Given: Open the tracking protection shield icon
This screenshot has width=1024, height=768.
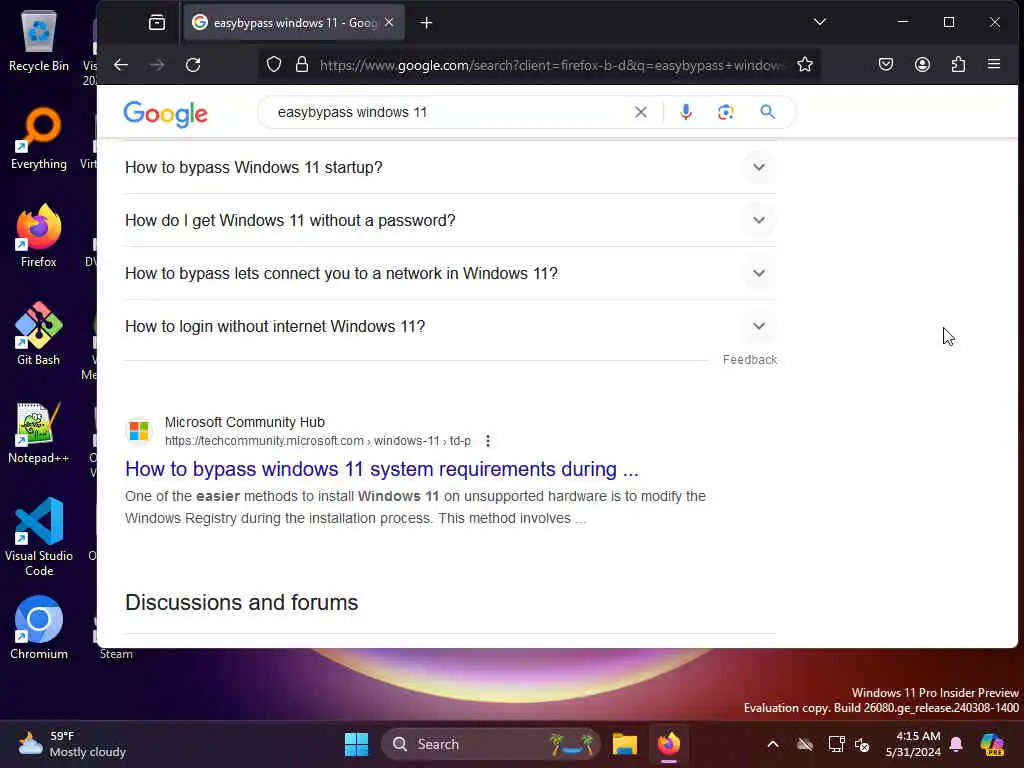Looking at the screenshot, I should [x=274, y=65].
